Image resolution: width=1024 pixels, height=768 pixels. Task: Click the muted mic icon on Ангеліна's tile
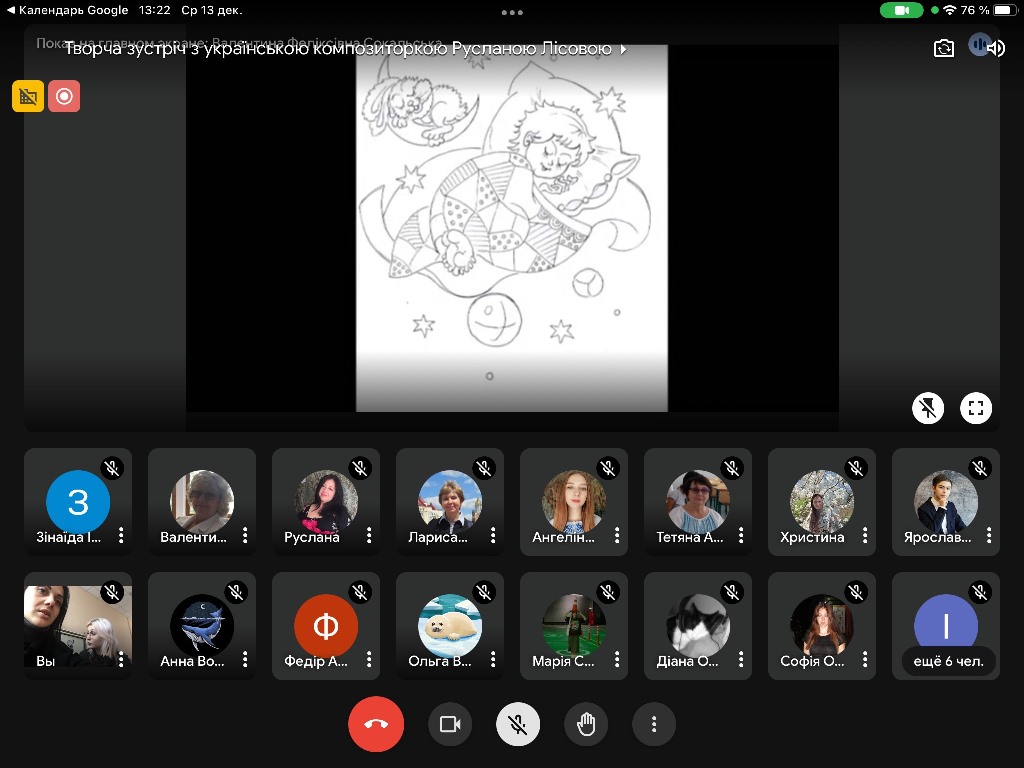pos(608,468)
